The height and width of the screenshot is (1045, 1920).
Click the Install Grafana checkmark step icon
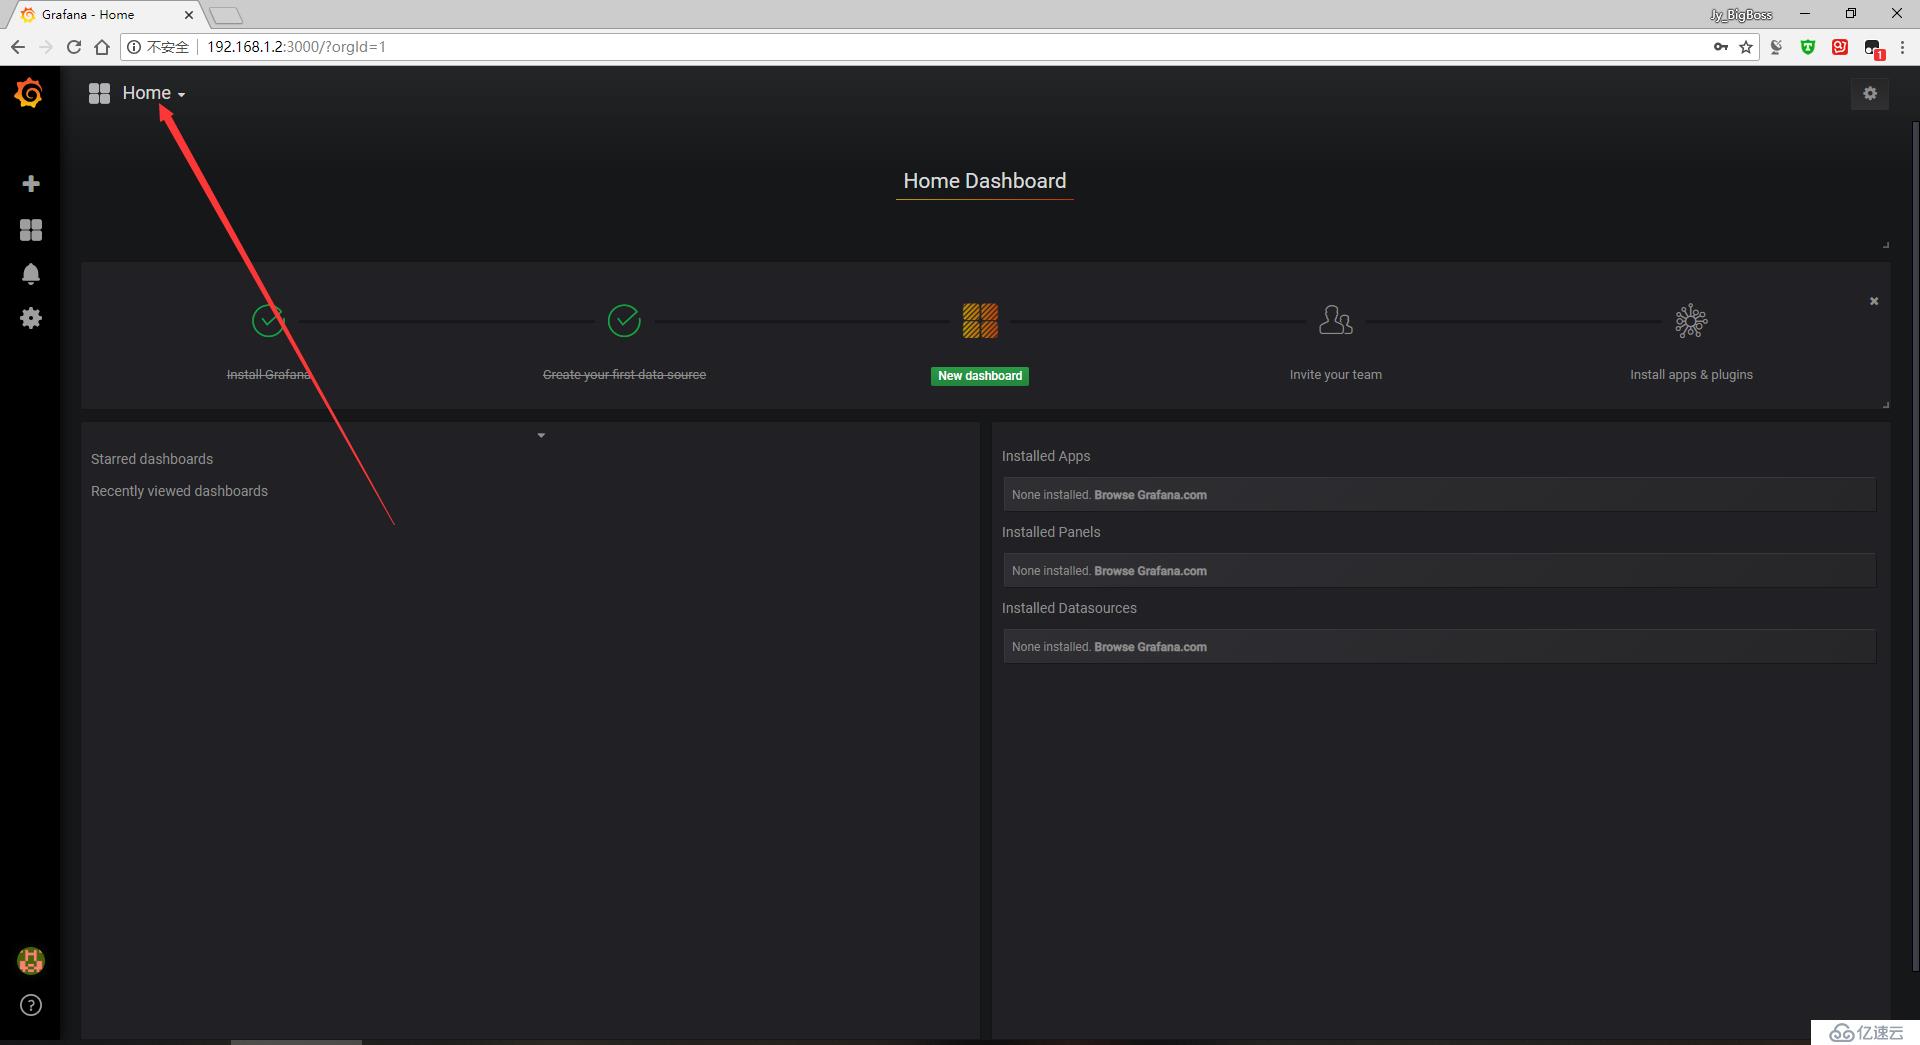[x=268, y=321]
